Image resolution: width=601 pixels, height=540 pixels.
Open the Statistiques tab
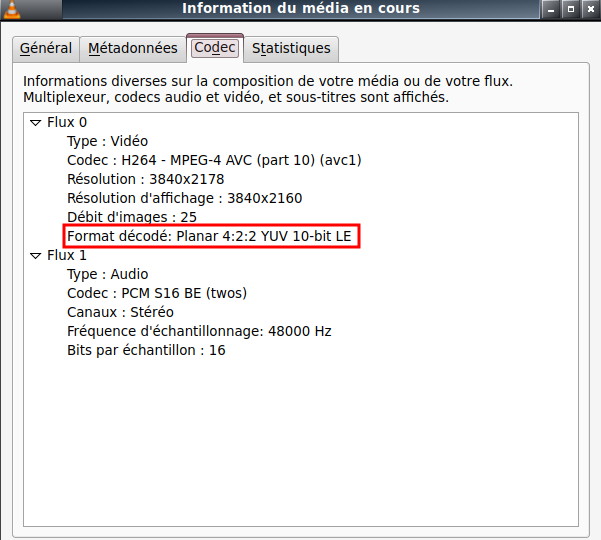291,49
